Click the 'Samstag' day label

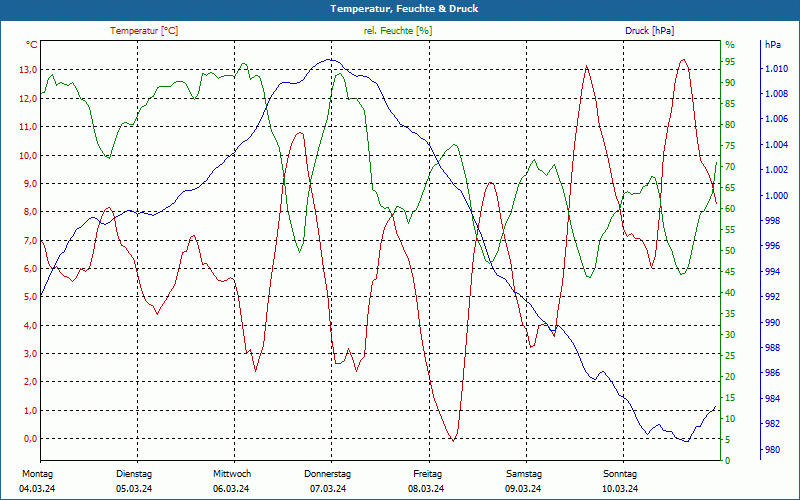524,474
